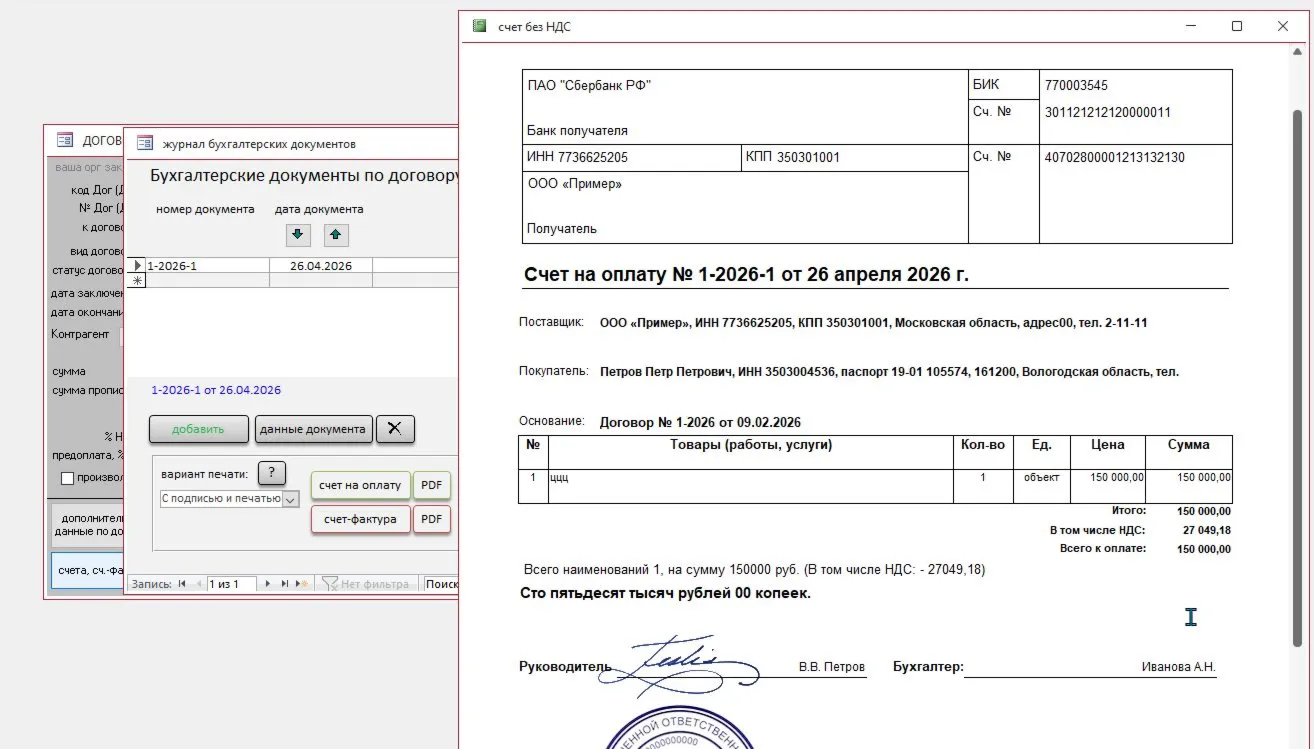Click the 'добавить' button
The width and height of the screenshot is (1314, 749).
click(197, 428)
